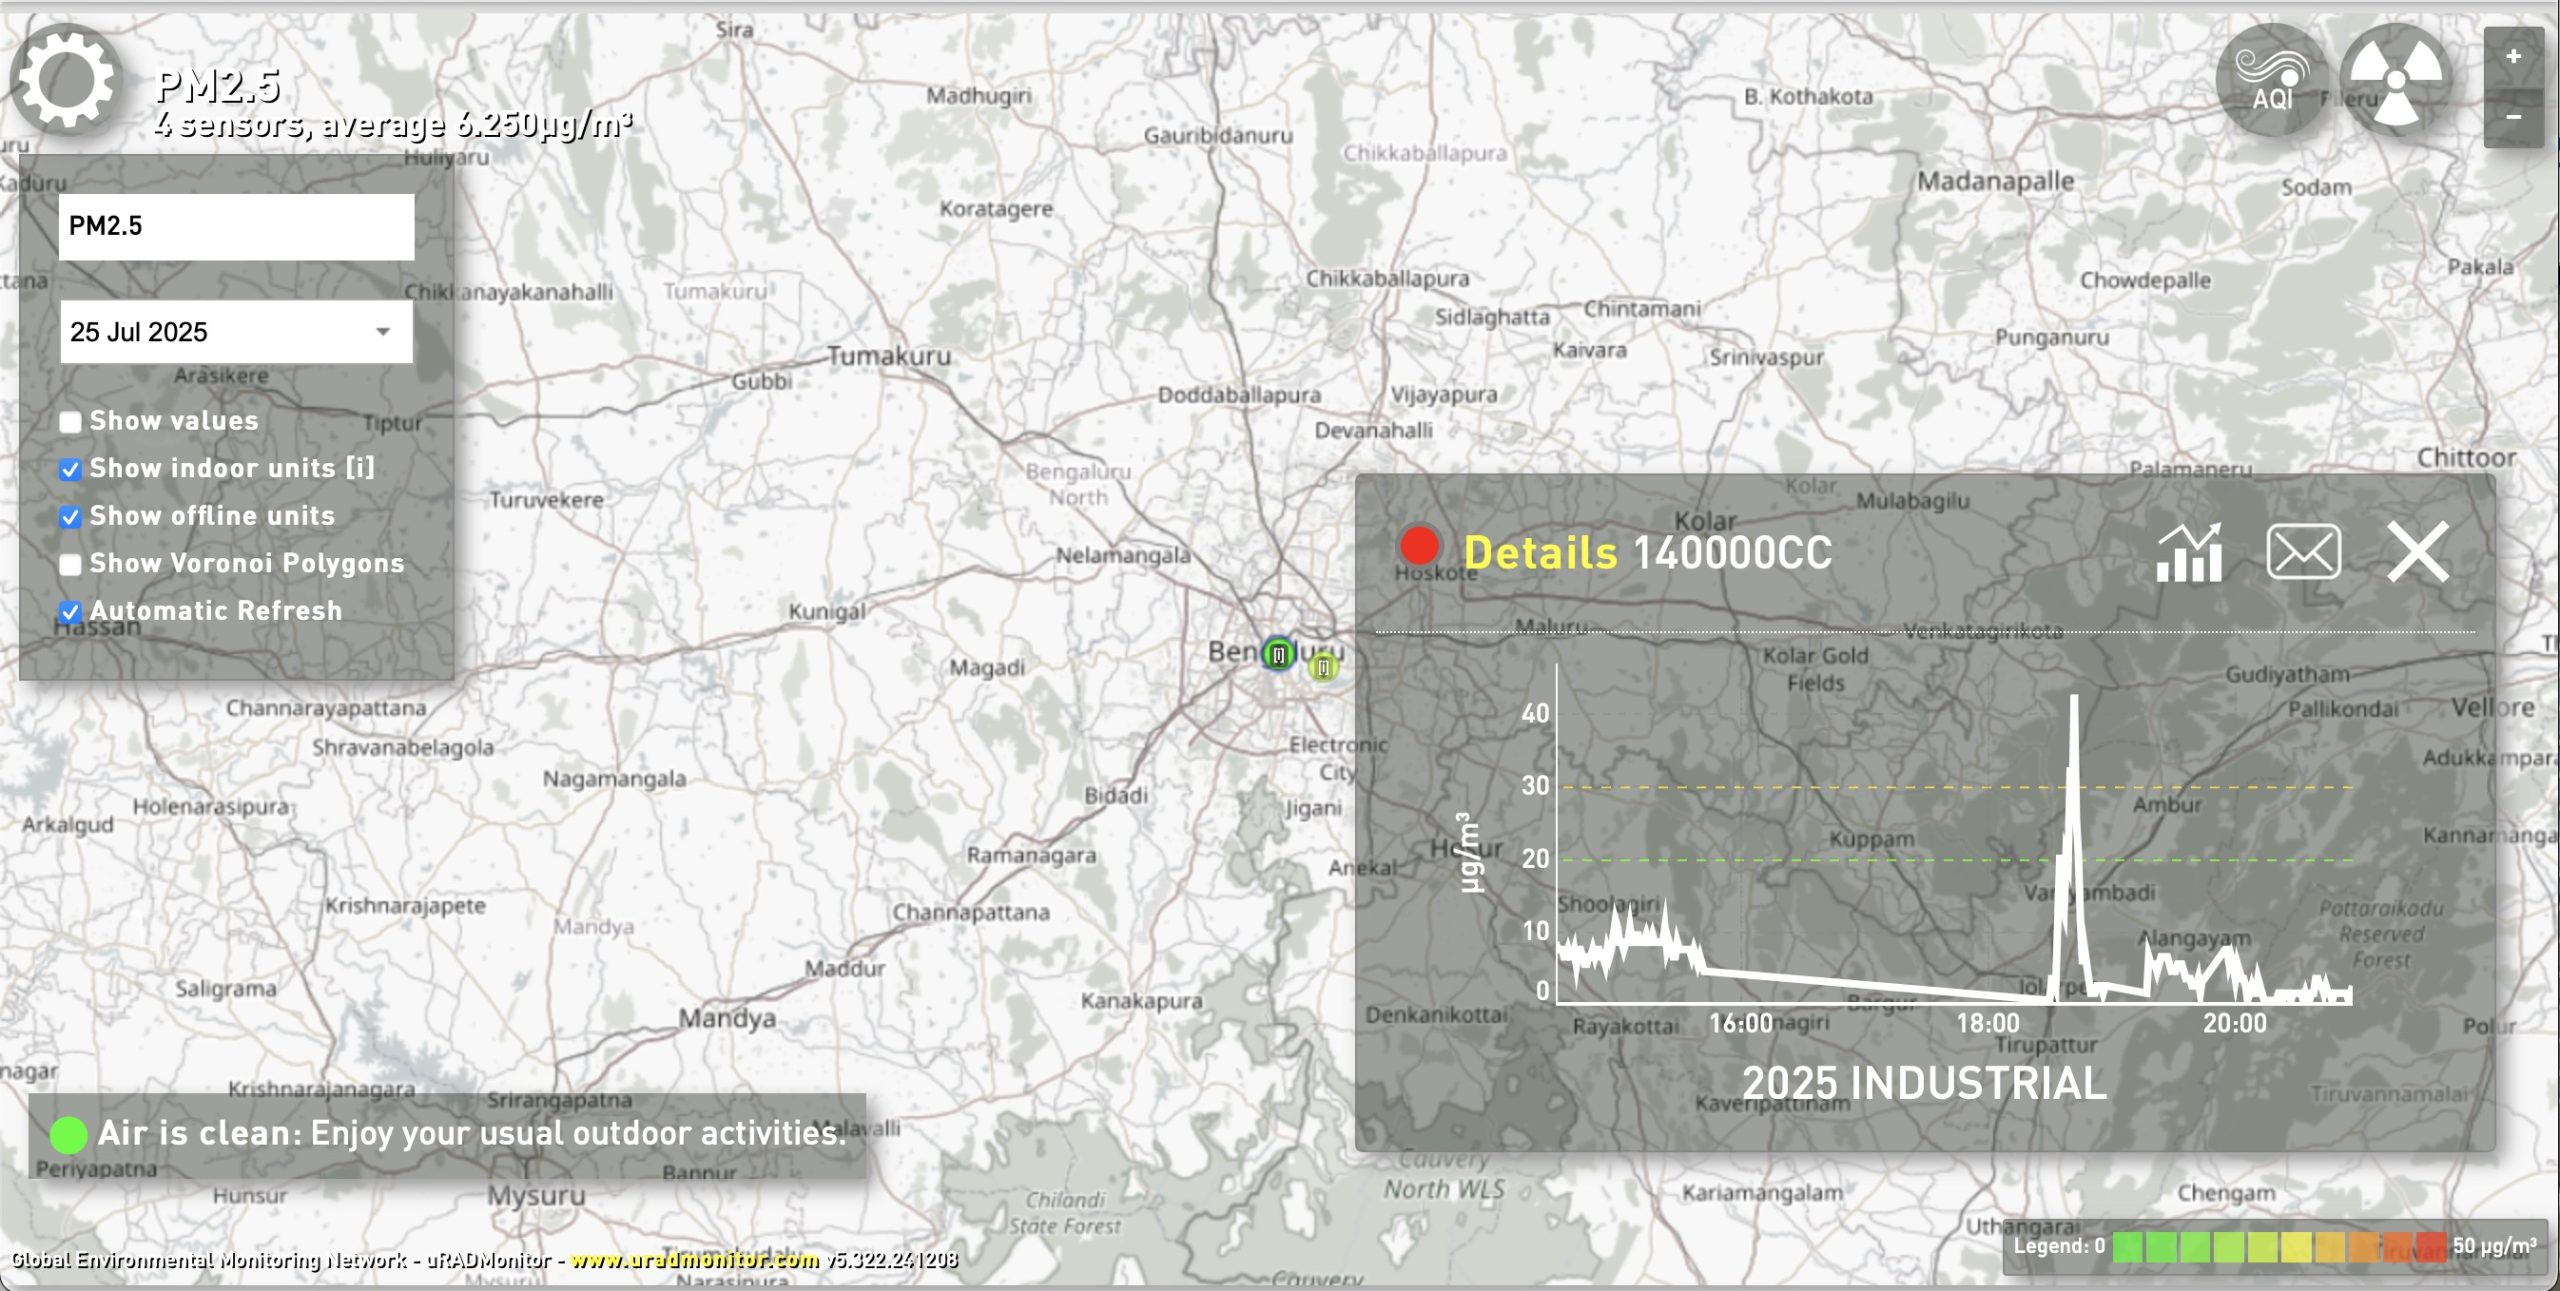2560x1291 pixels.
Task: Click the PM2.5 chart spike peak
Action: coord(2074,699)
